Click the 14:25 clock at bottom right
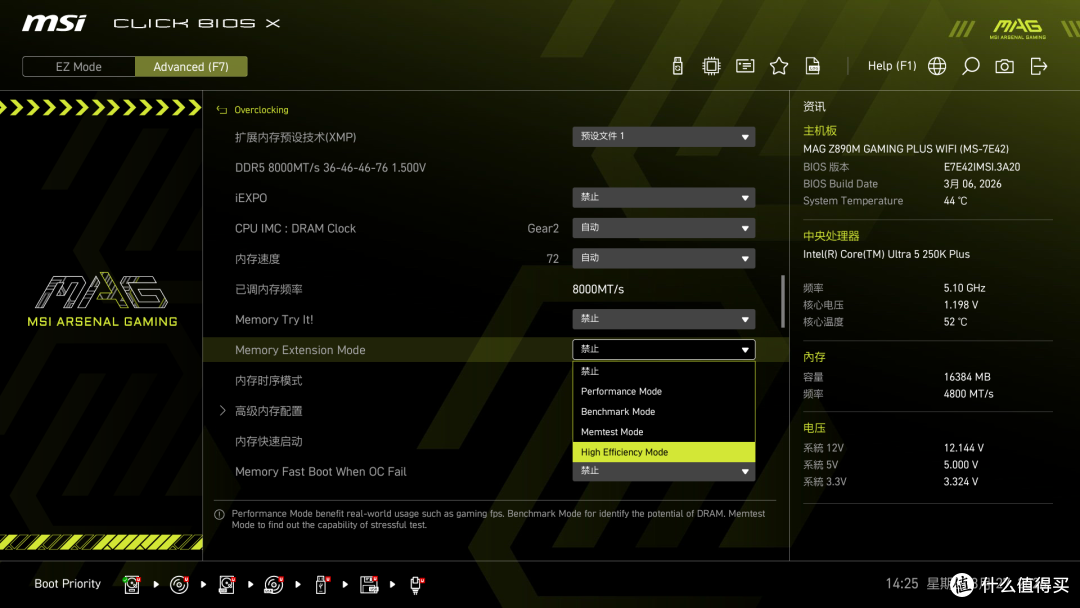Viewport: 1080px width, 608px height. click(x=902, y=584)
